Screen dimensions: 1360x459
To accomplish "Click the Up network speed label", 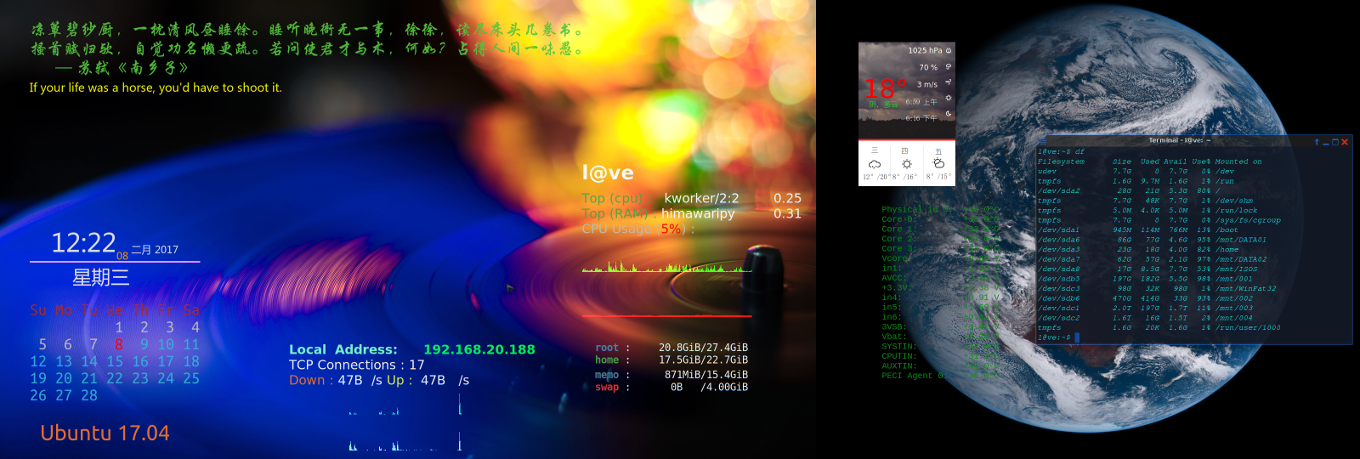I will [398, 380].
